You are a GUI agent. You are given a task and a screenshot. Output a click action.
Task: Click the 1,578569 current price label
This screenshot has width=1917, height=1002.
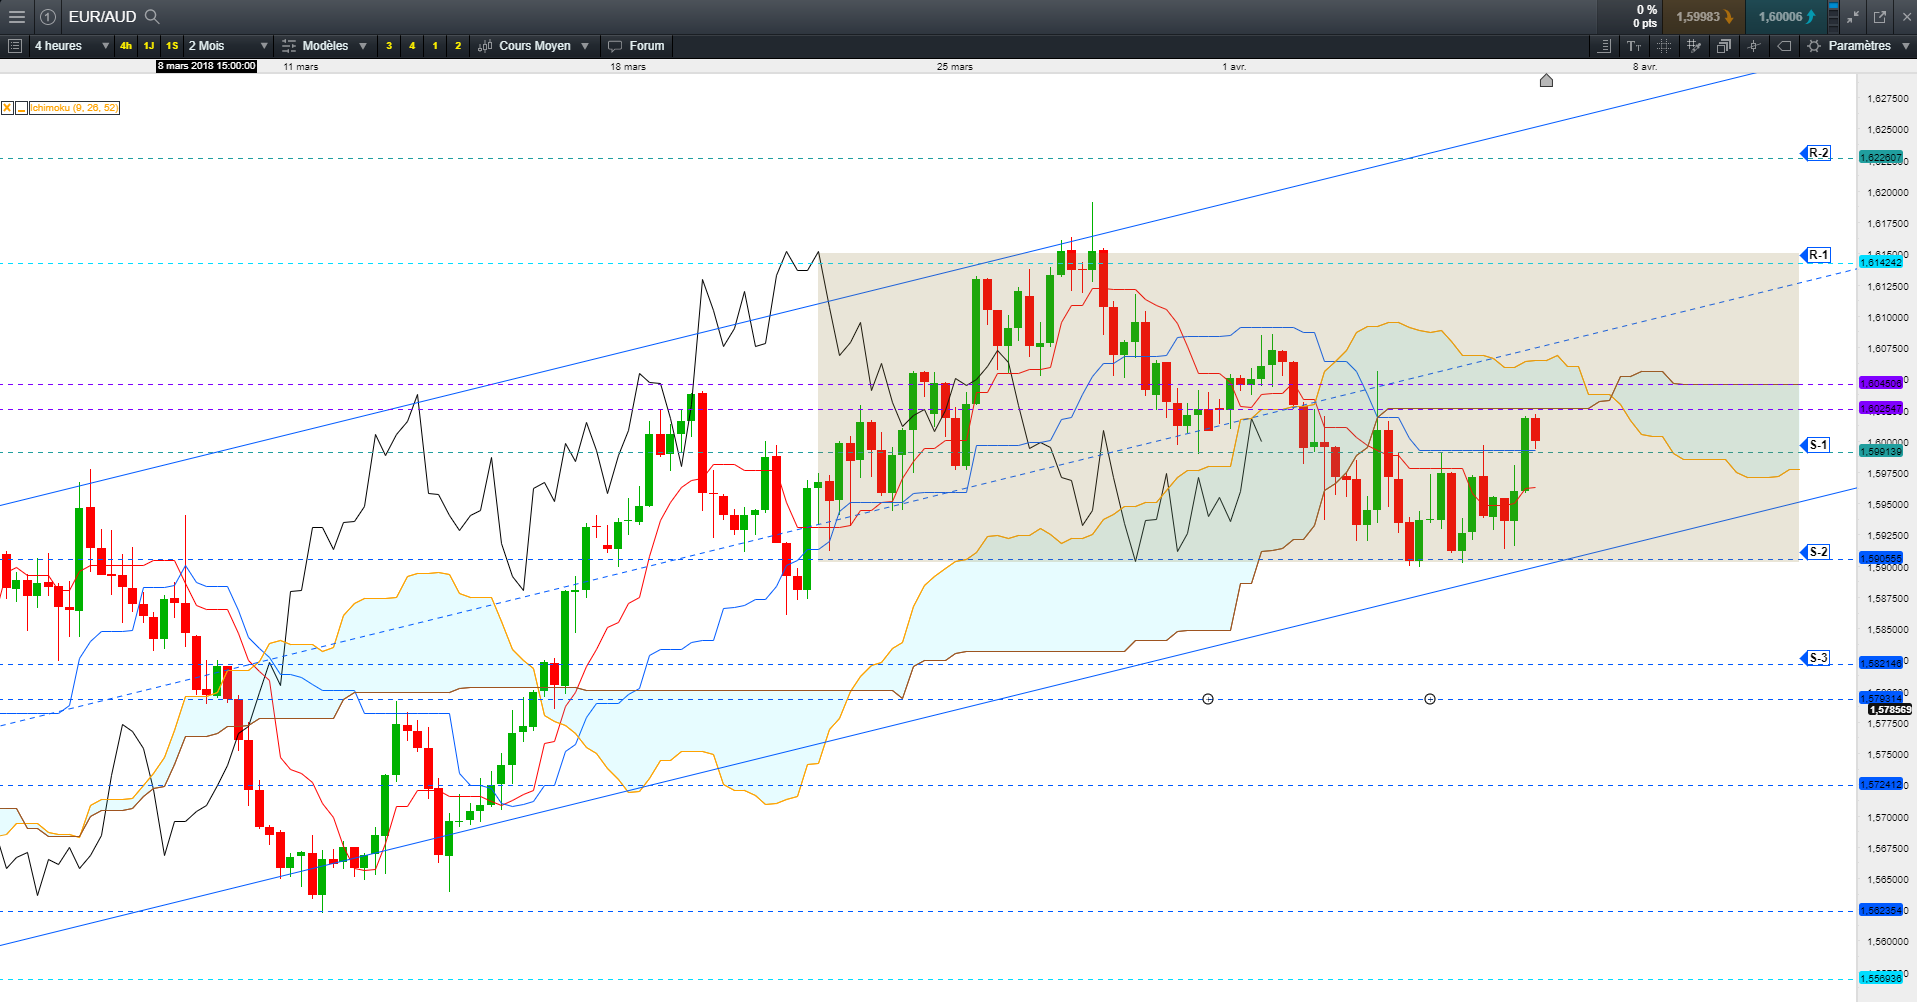(1890, 710)
